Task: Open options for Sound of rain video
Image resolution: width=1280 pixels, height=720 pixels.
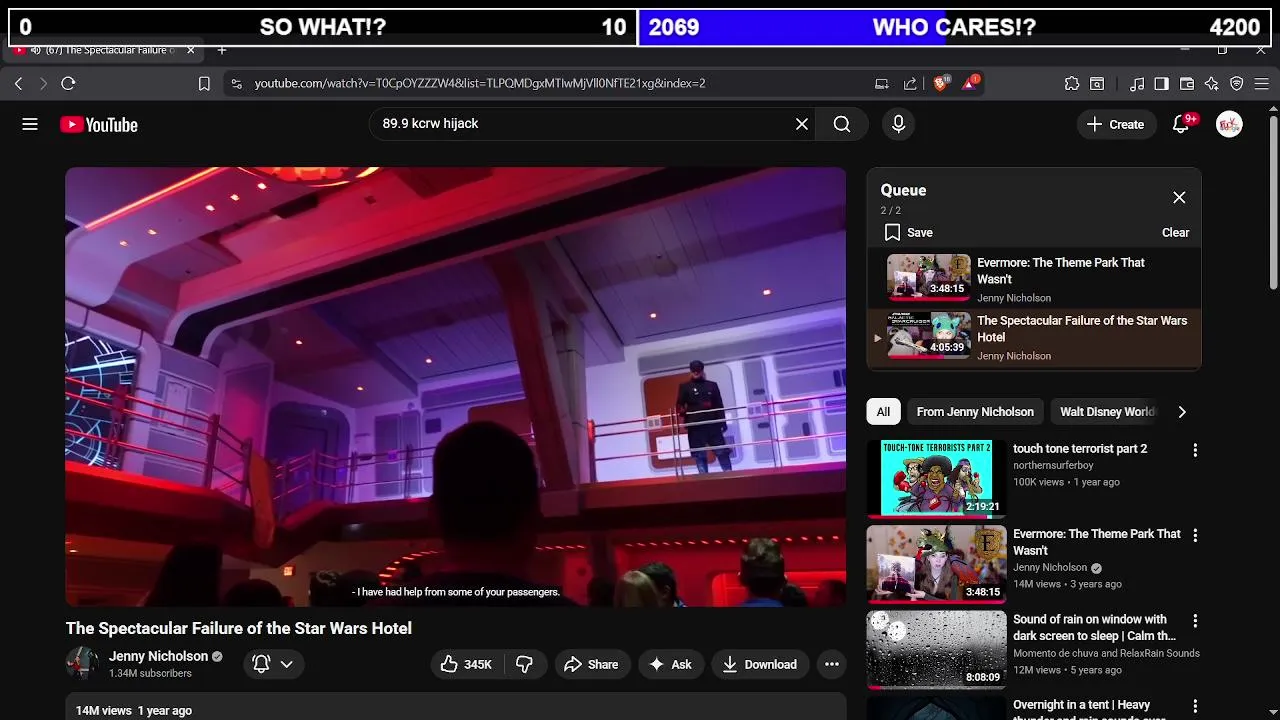Action: pyautogui.click(x=1195, y=620)
